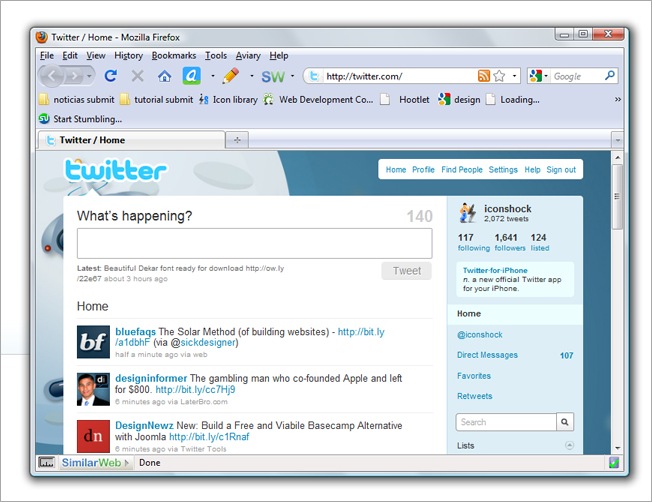Click the vertical scrollbar thumb
Image resolution: width=652 pixels, height=502 pixels.
(617, 196)
